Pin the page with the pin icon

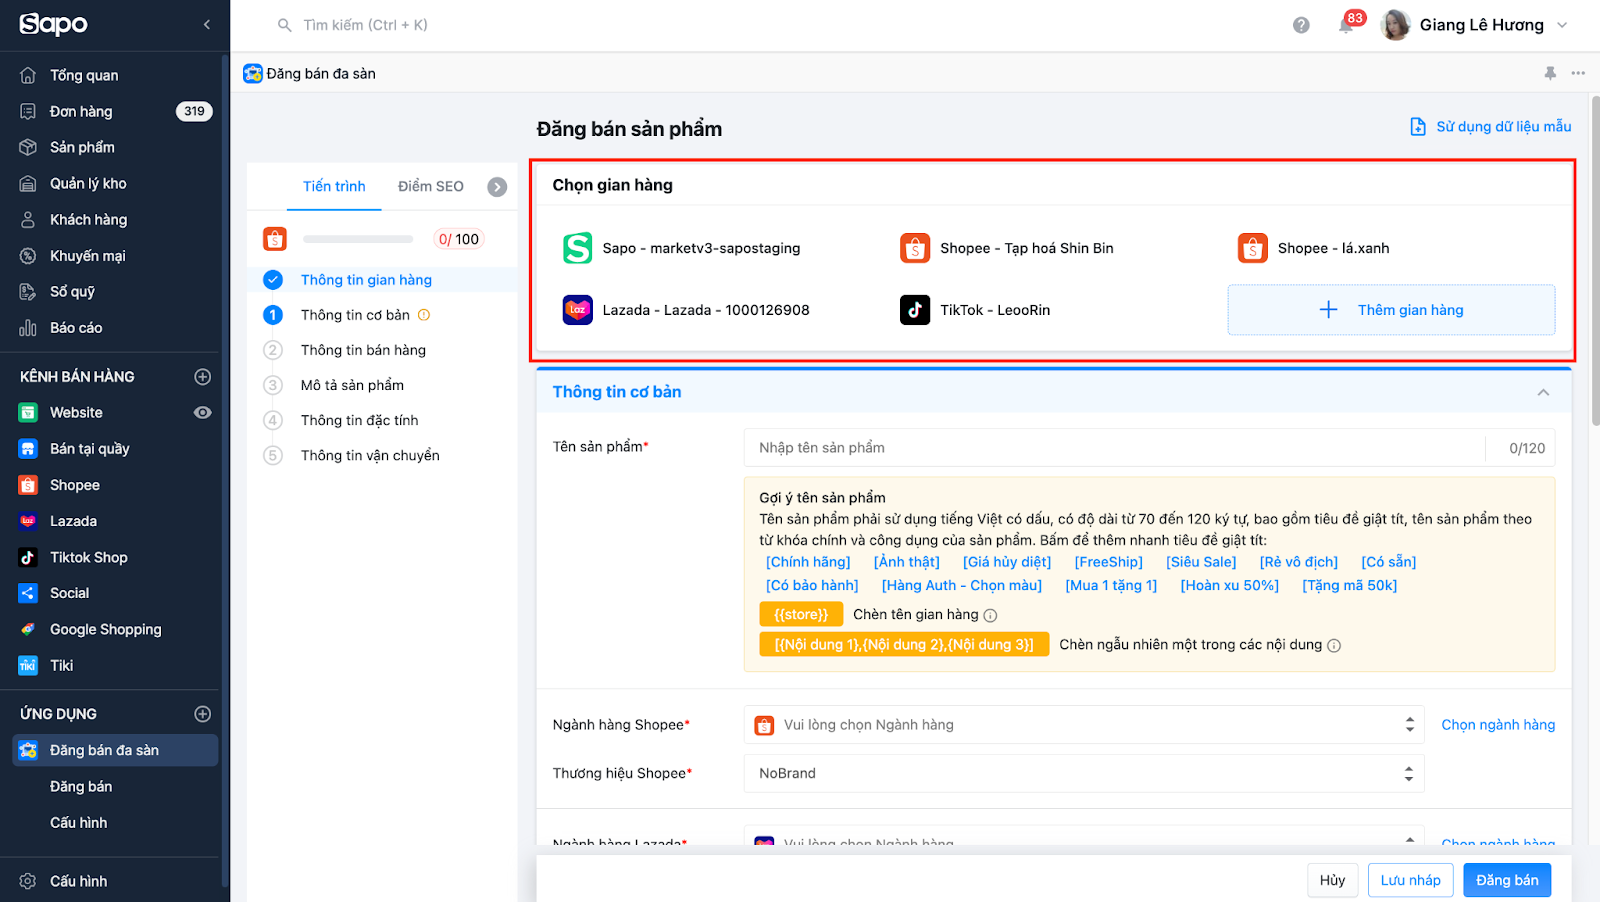coord(1550,73)
